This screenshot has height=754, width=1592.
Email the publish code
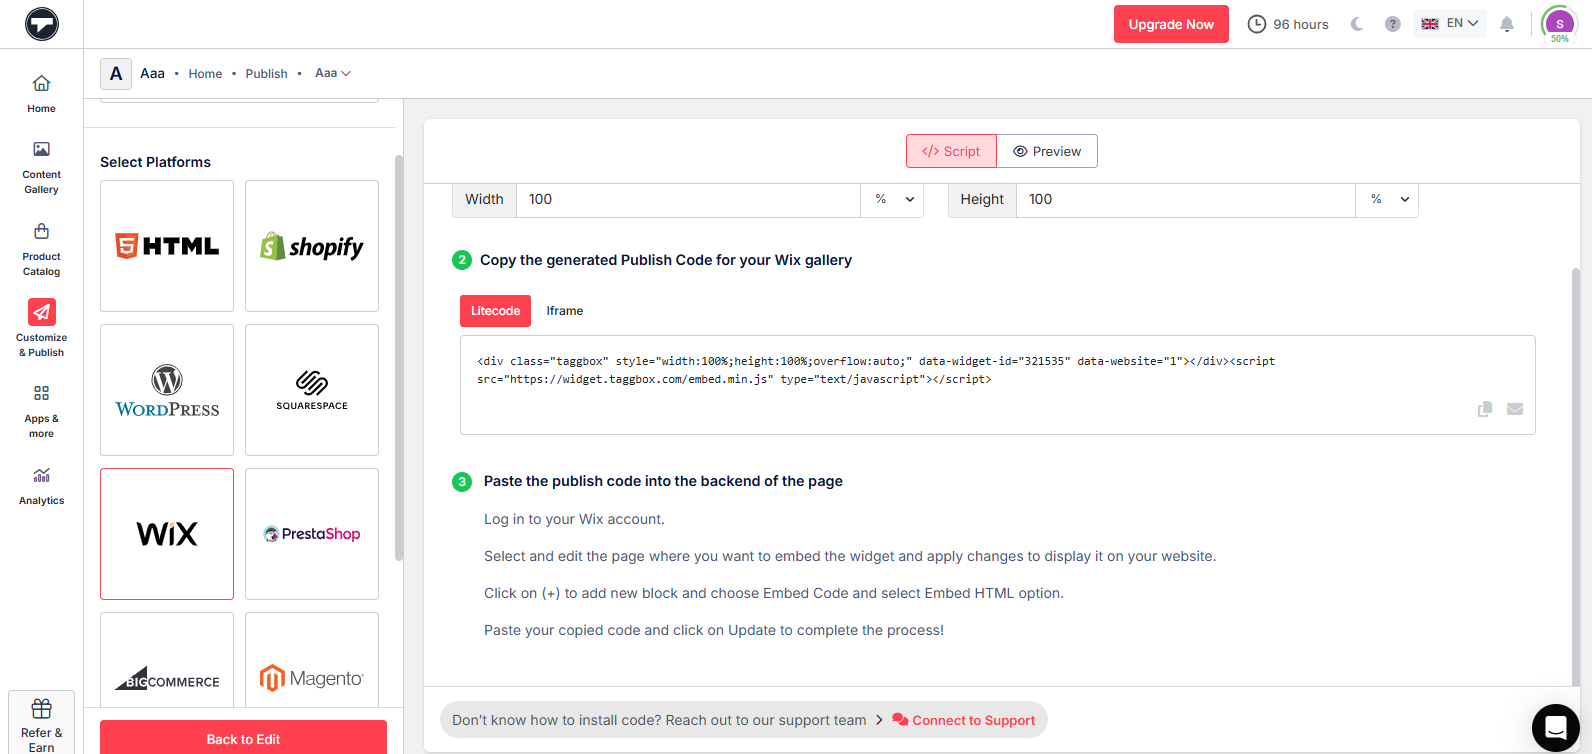(1515, 409)
